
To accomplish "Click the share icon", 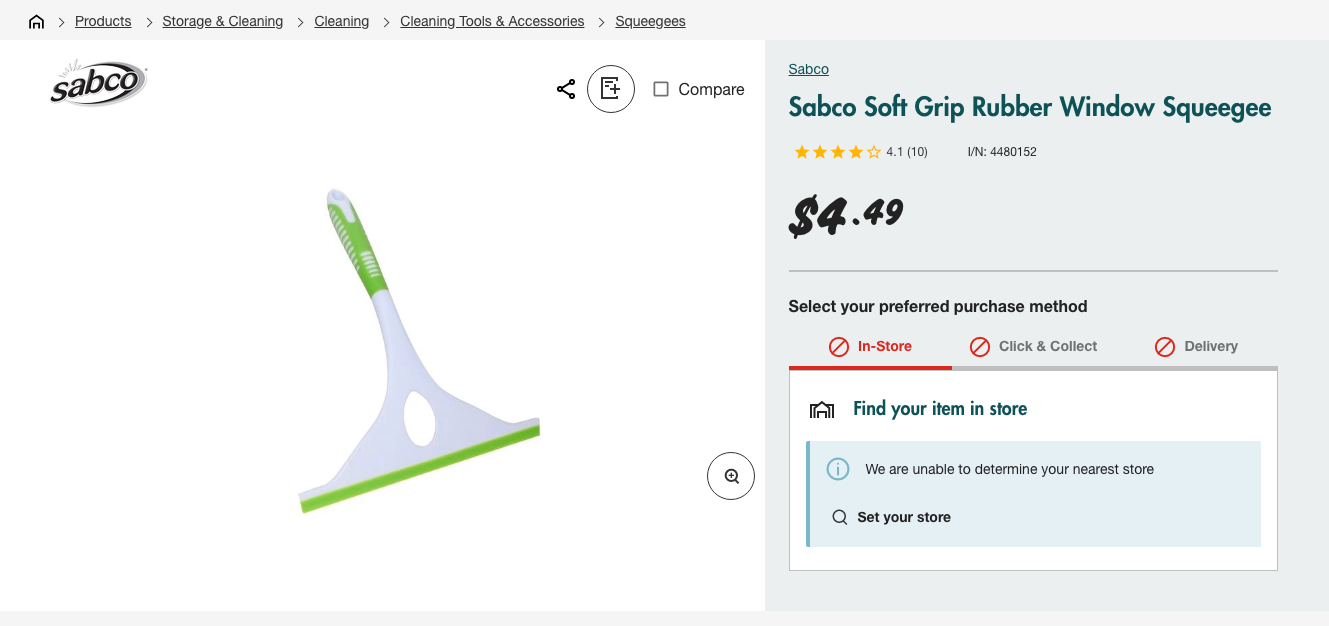I will coord(566,89).
